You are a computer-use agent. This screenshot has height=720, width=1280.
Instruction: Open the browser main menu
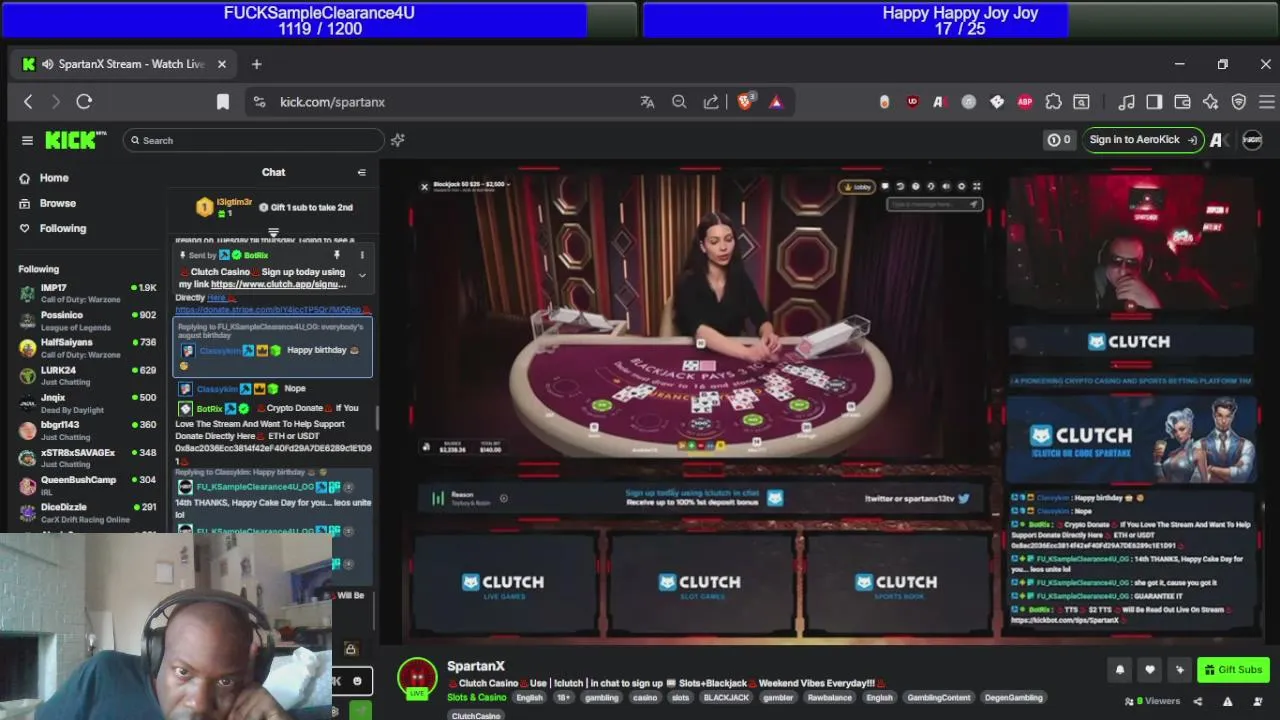[1266, 102]
